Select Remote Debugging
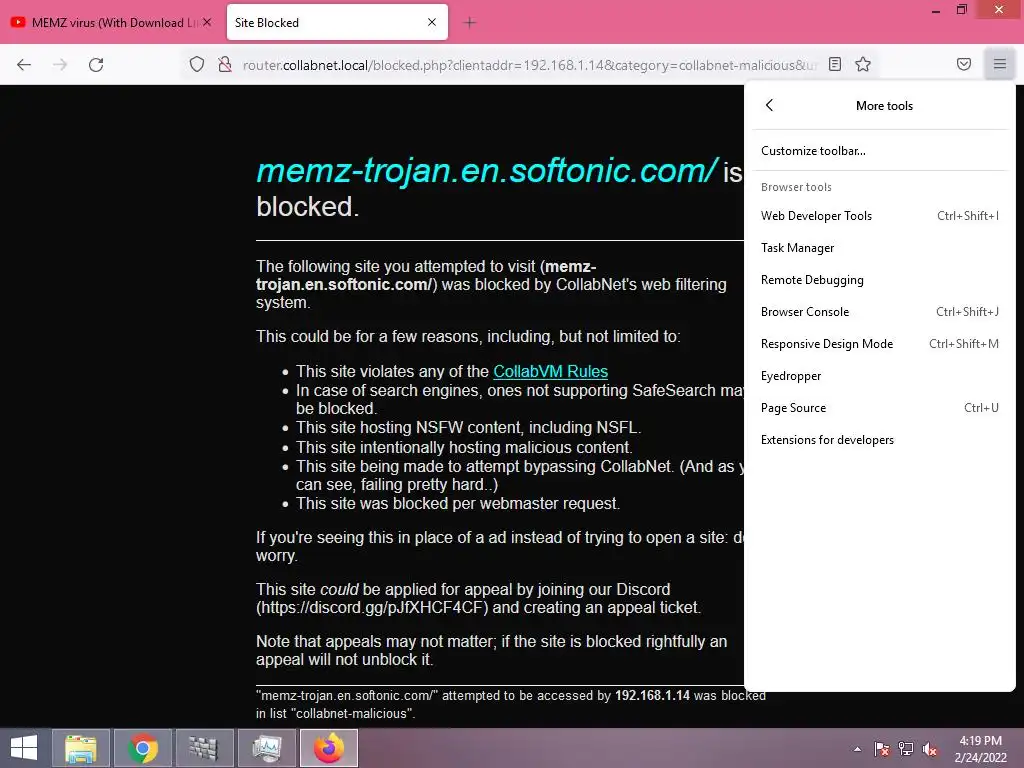The image size is (1024, 768). coord(880,280)
